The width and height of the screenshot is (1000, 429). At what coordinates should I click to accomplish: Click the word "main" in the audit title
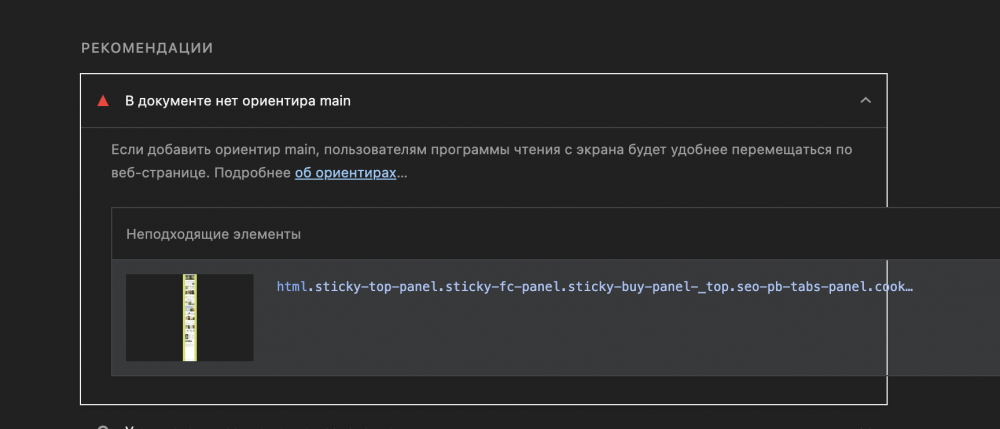(x=334, y=101)
